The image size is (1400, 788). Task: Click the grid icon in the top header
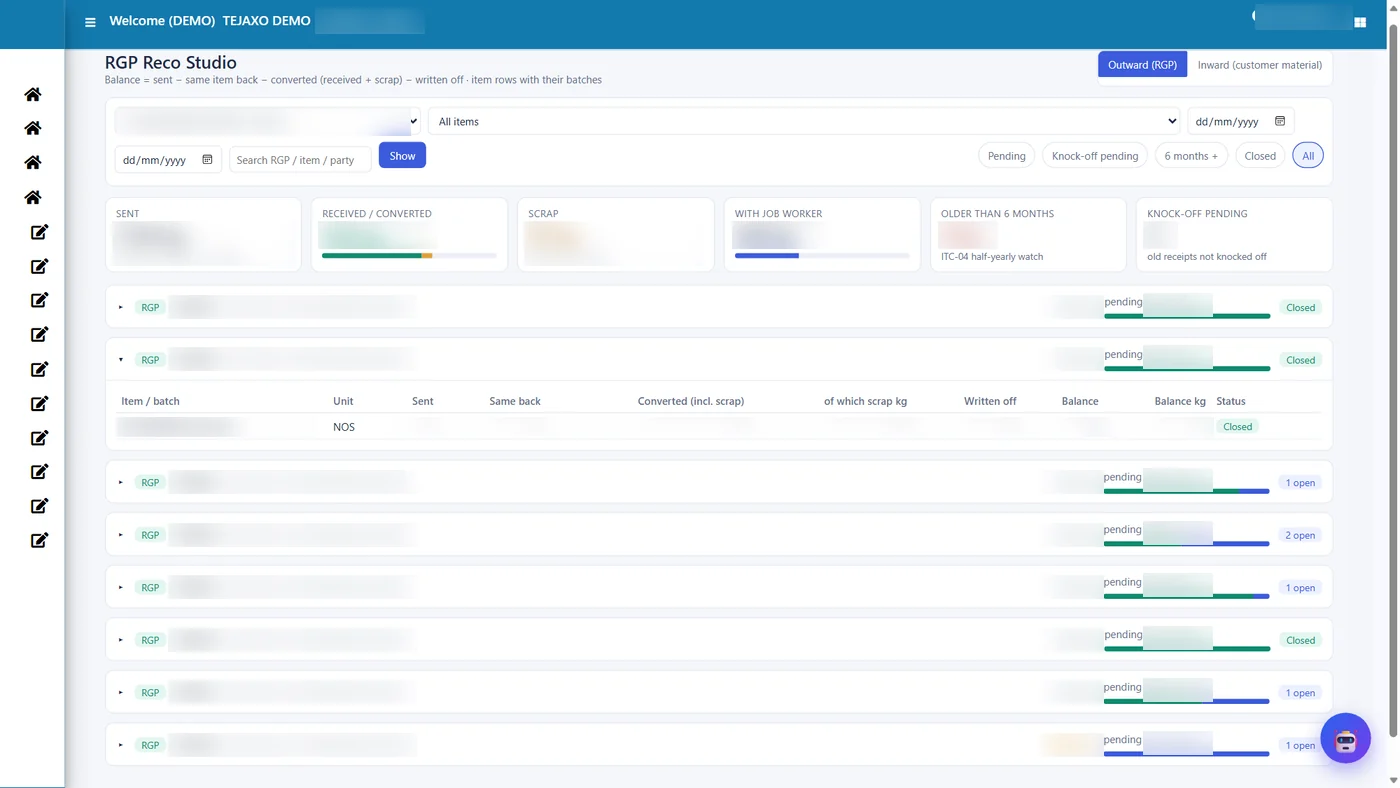click(x=1360, y=22)
